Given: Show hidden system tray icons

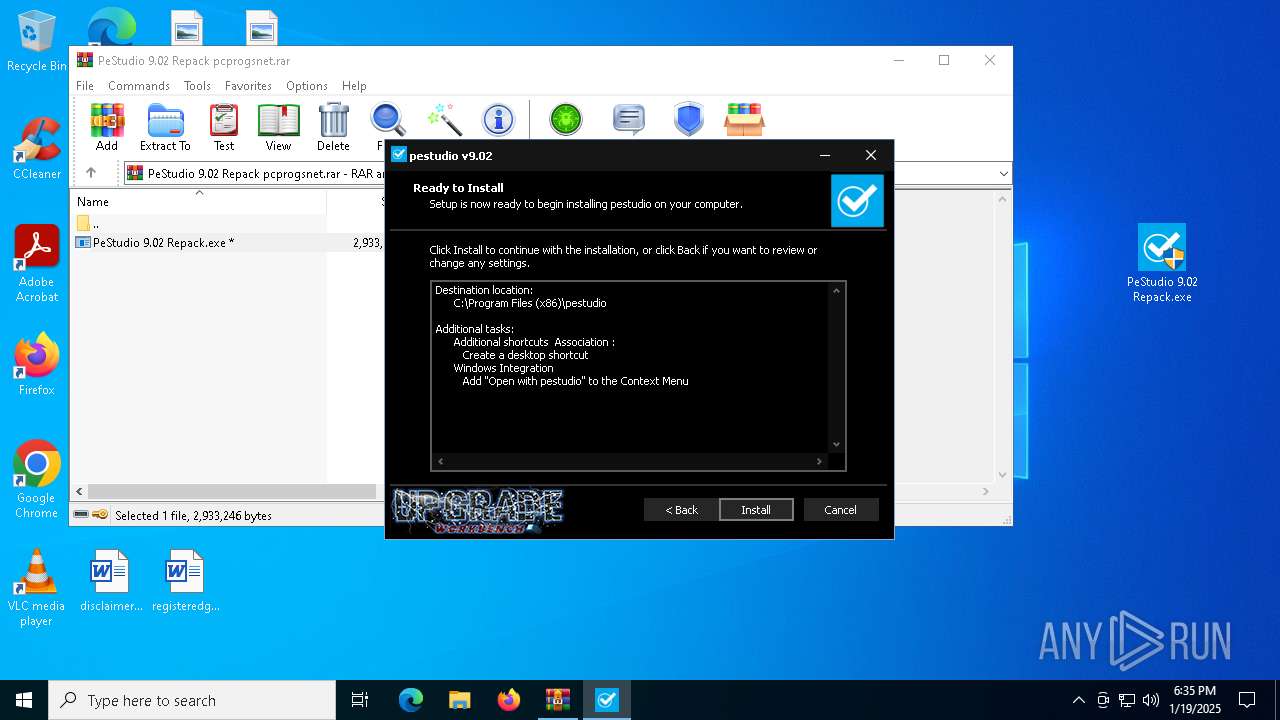Looking at the screenshot, I should [1078, 700].
